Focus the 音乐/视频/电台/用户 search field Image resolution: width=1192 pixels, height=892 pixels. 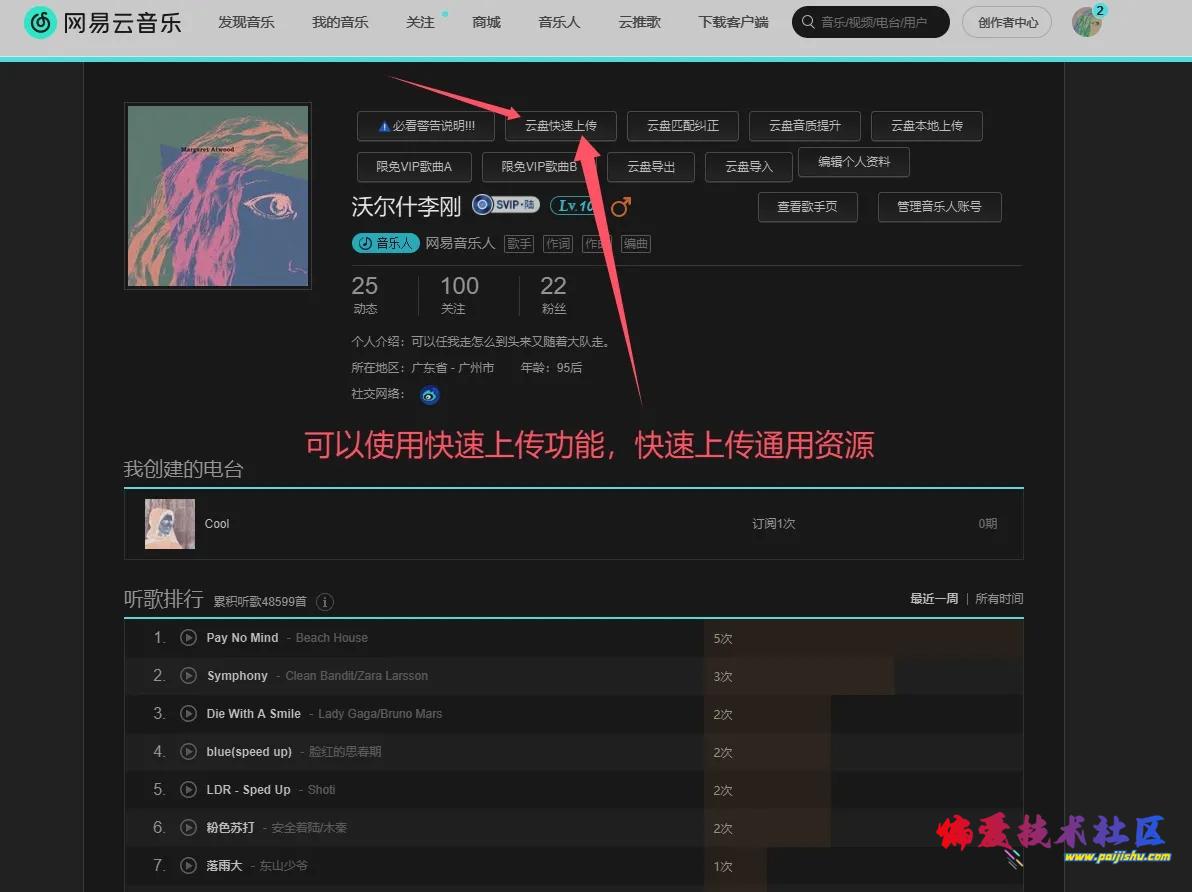click(x=871, y=22)
